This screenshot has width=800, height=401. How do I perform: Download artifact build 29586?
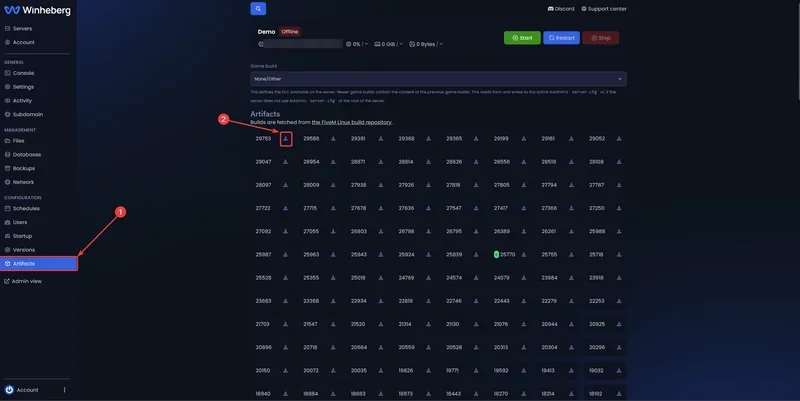(x=333, y=139)
